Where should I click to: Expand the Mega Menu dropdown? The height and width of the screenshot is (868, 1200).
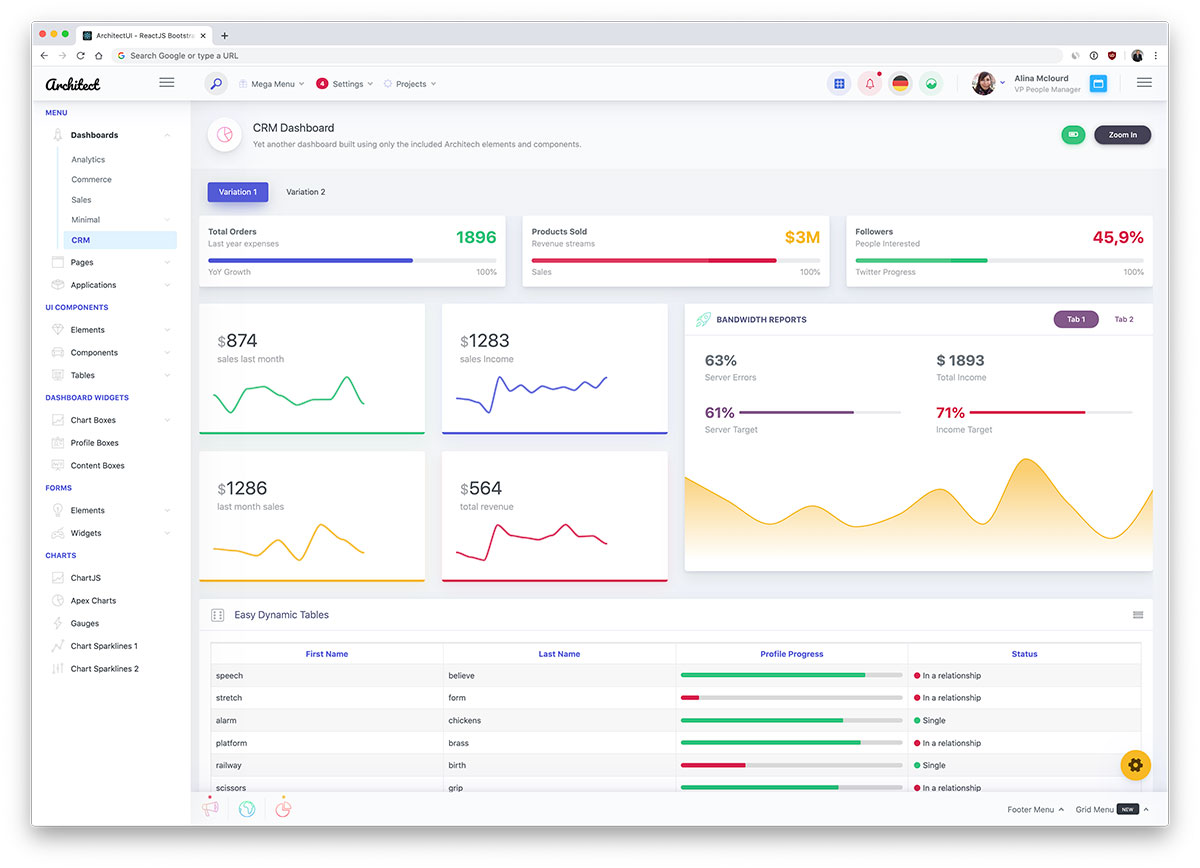tap(271, 83)
